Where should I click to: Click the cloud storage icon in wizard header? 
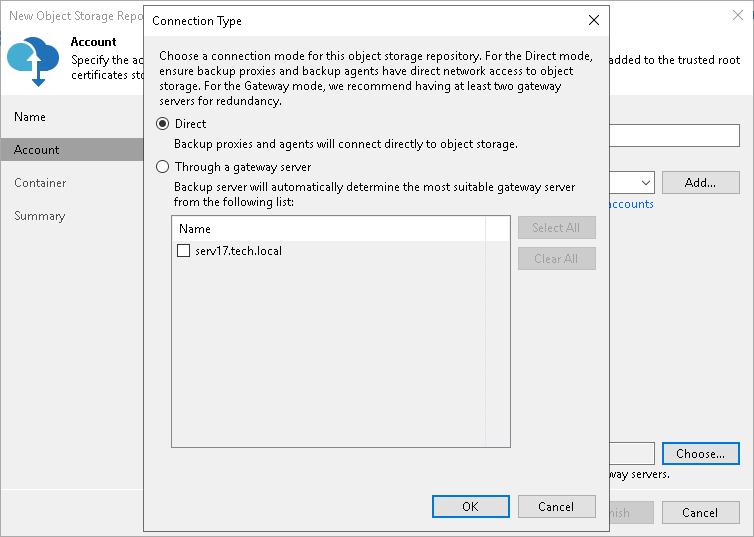[33, 61]
